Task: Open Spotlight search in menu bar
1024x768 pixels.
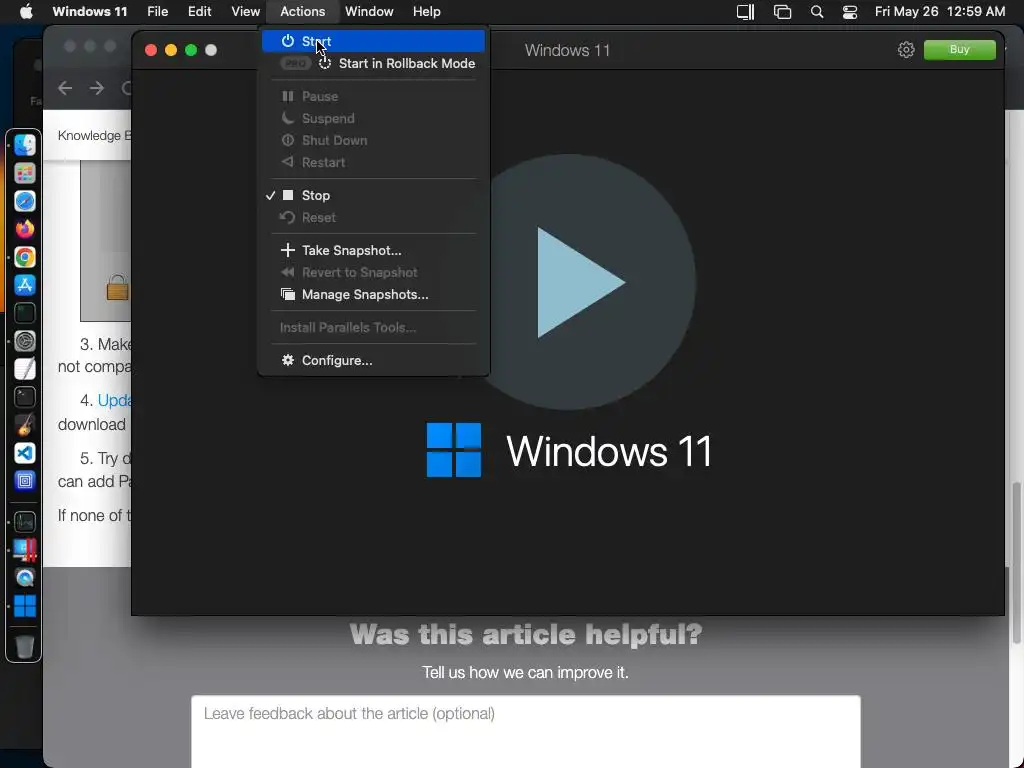Action: coord(816,12)
